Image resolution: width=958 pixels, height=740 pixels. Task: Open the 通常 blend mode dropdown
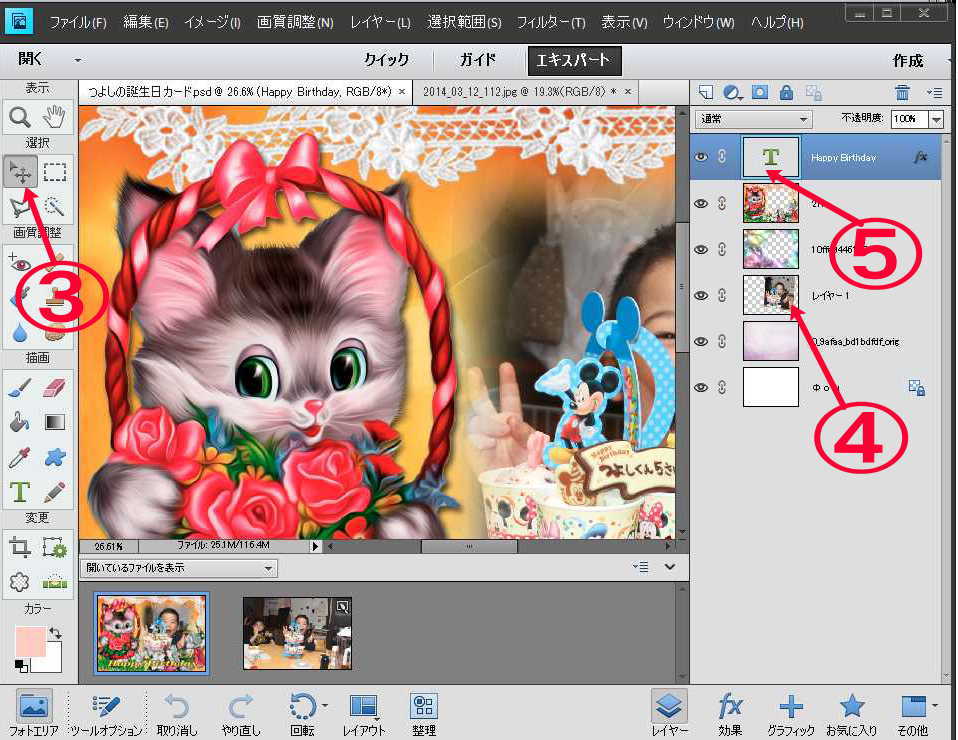point(753,119)
